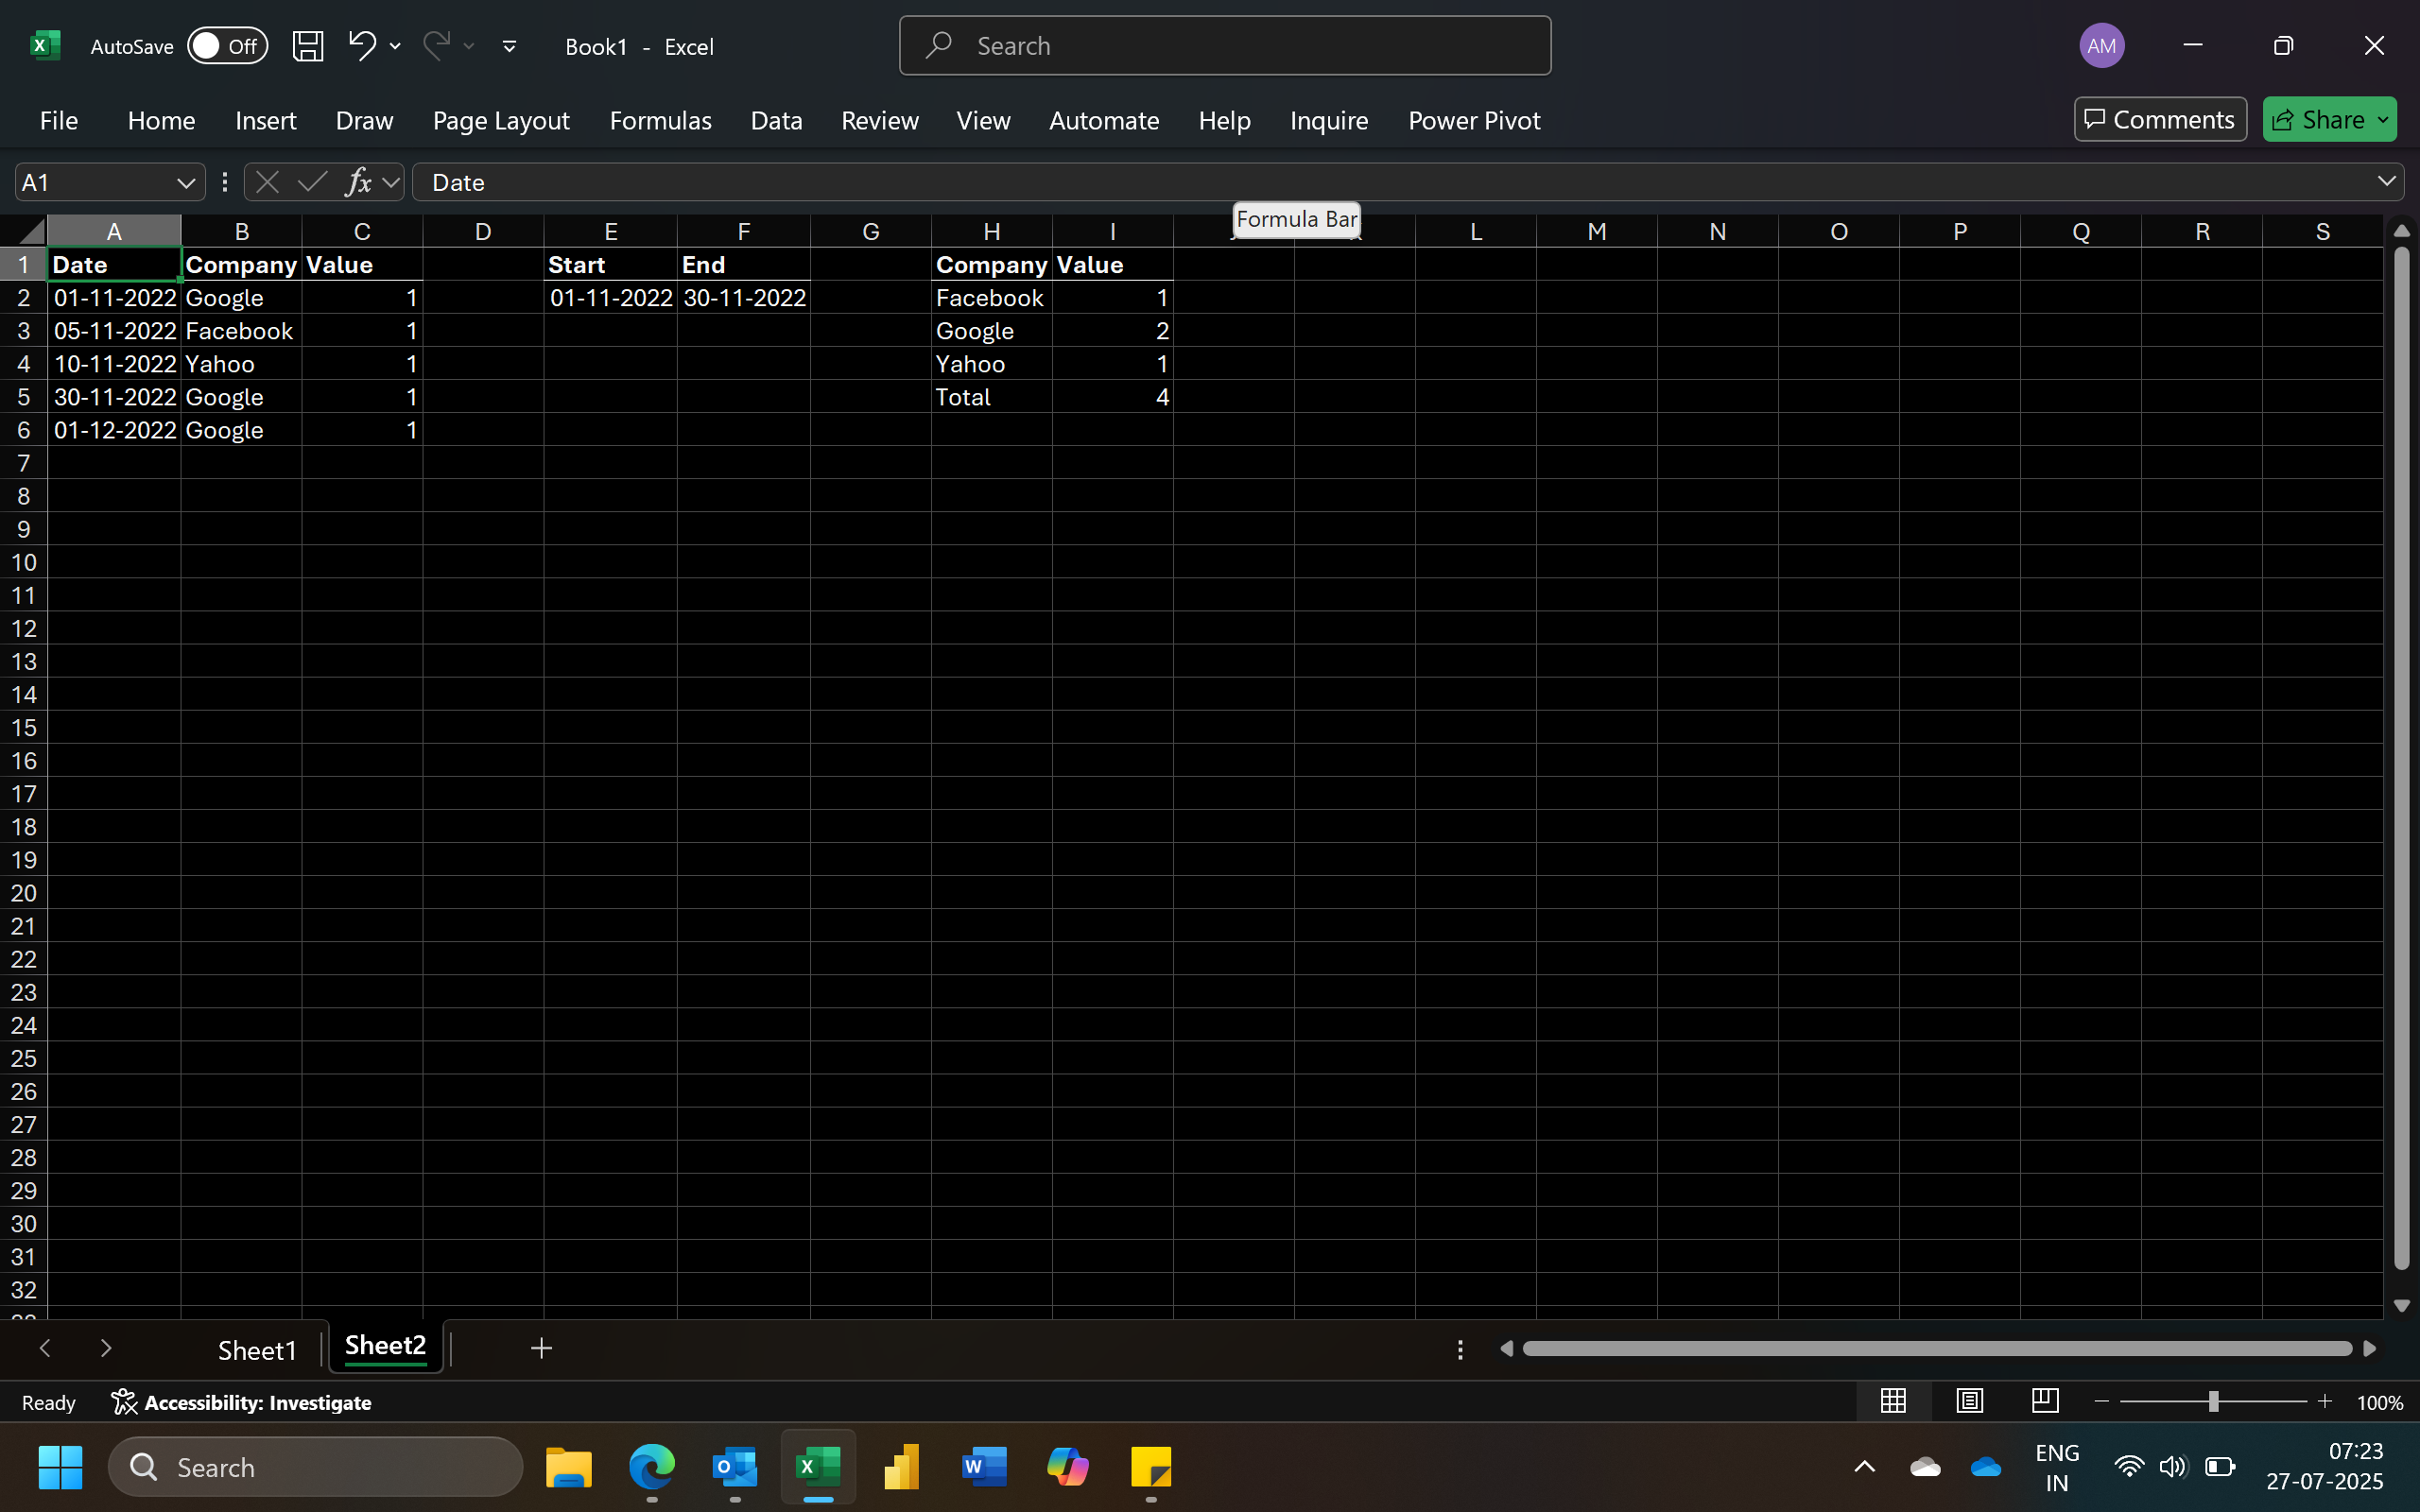Open the Customize Quick Access Toolbar dropdown
This screenshot has height=1512, width=2420.
pyautogui.click(x=509, y=46)
